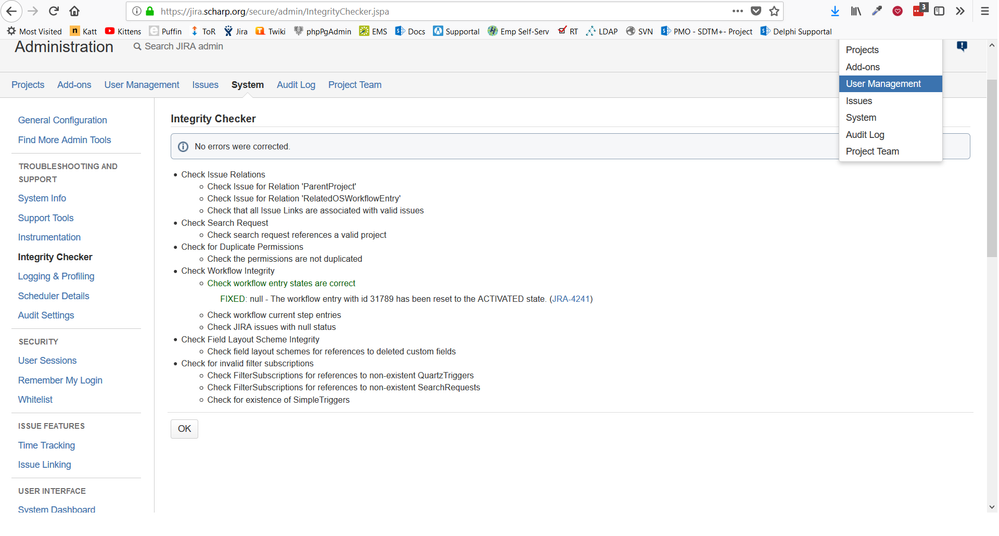Choose User Management in dropdown menu
The image size is (999, 536).
[x=890, y=83]
